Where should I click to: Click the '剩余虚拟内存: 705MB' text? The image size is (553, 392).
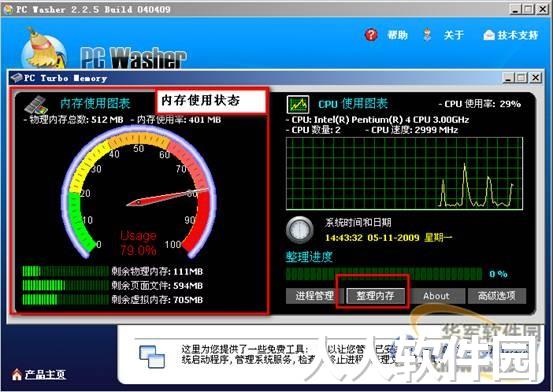coord(157,300)
